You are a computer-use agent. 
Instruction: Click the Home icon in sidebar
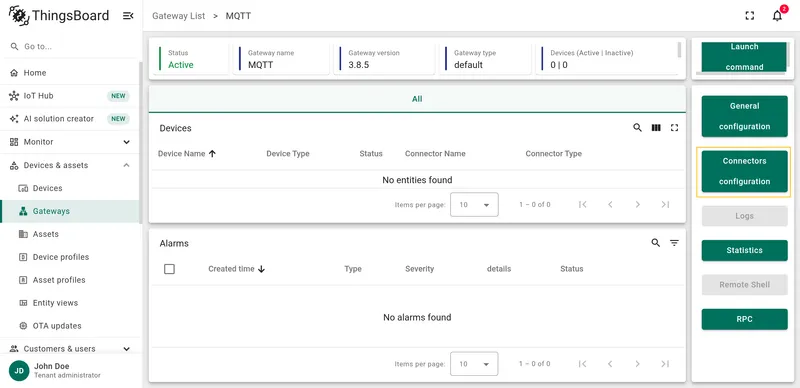pos(14,73)
